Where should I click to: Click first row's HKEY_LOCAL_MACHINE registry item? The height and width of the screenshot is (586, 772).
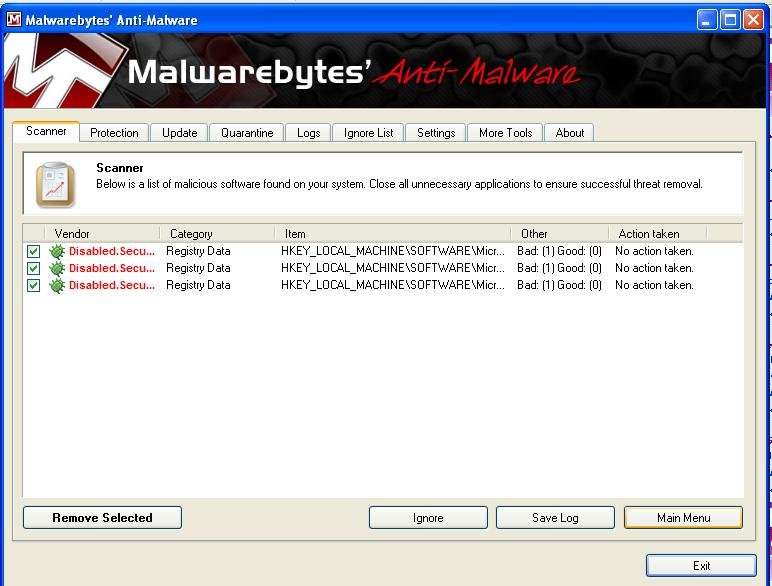click(x=392, y=251)
